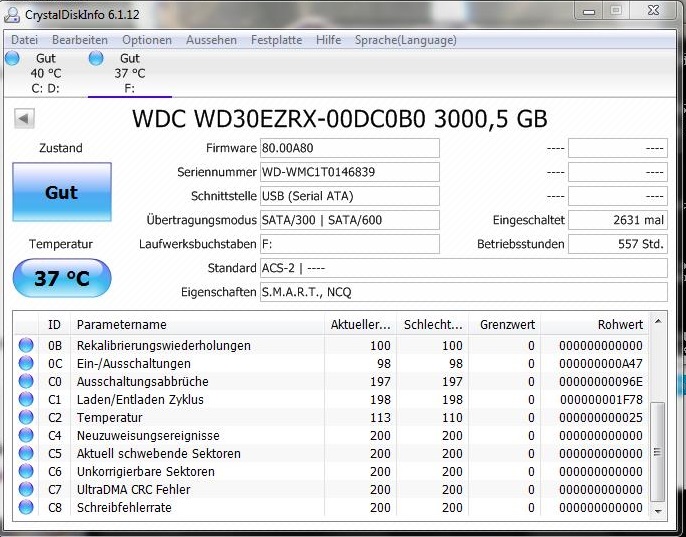Click status orb of row C5
The image size is (686, 537).
26,453
